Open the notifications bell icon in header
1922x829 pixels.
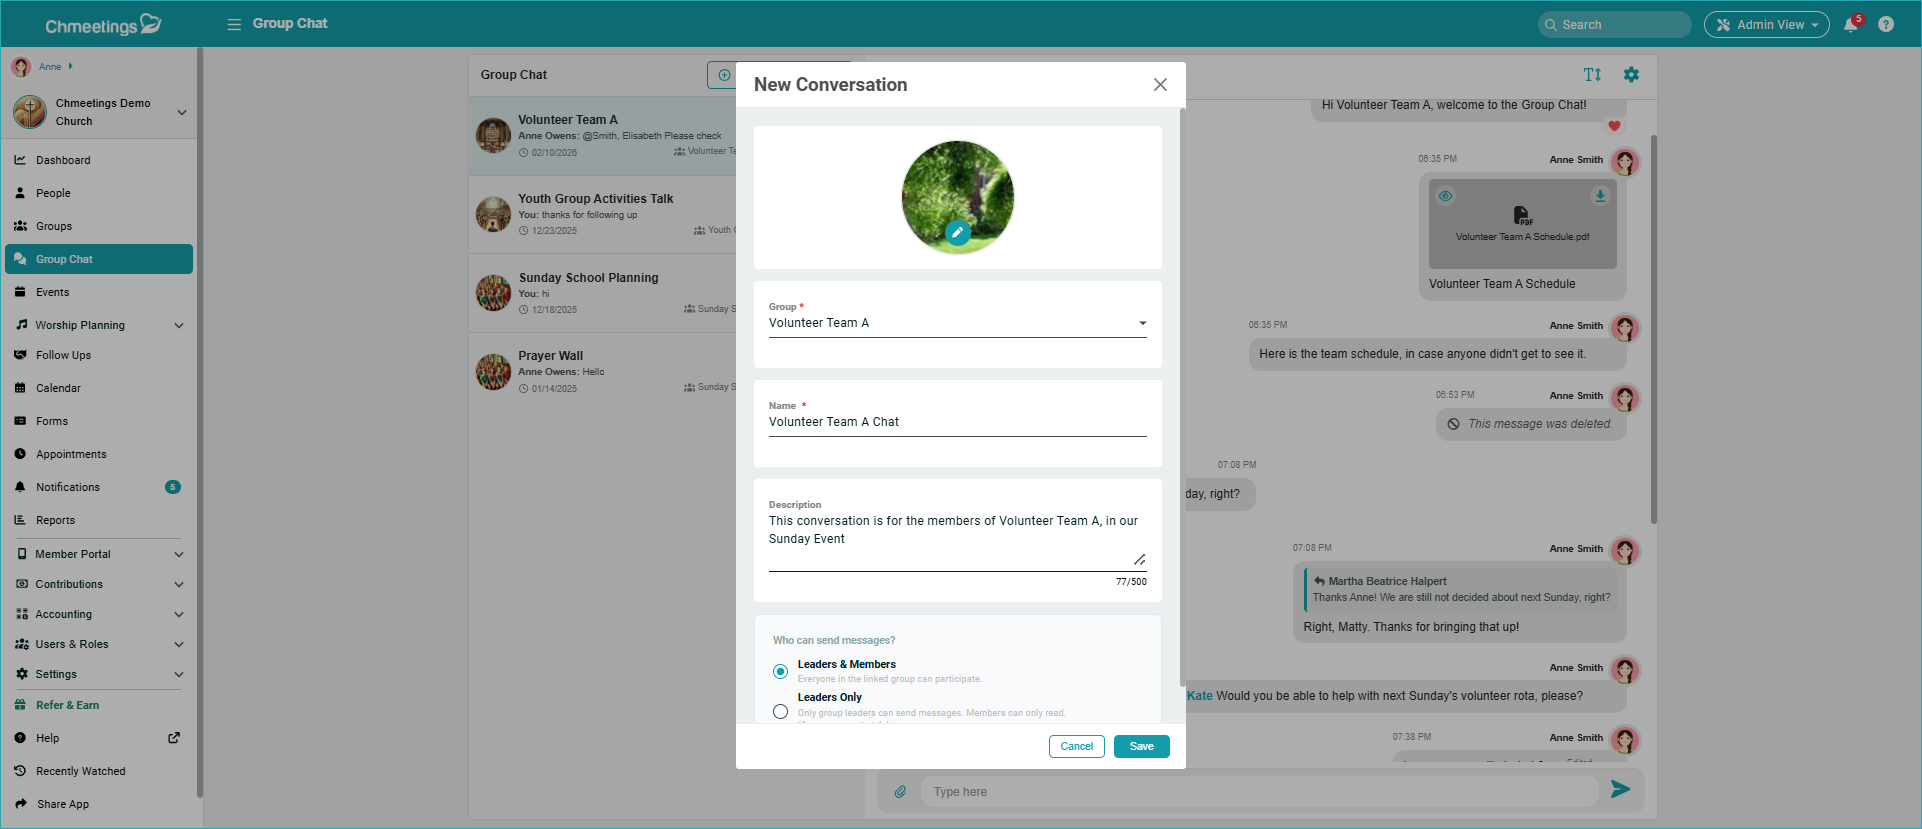[1851, 24]
